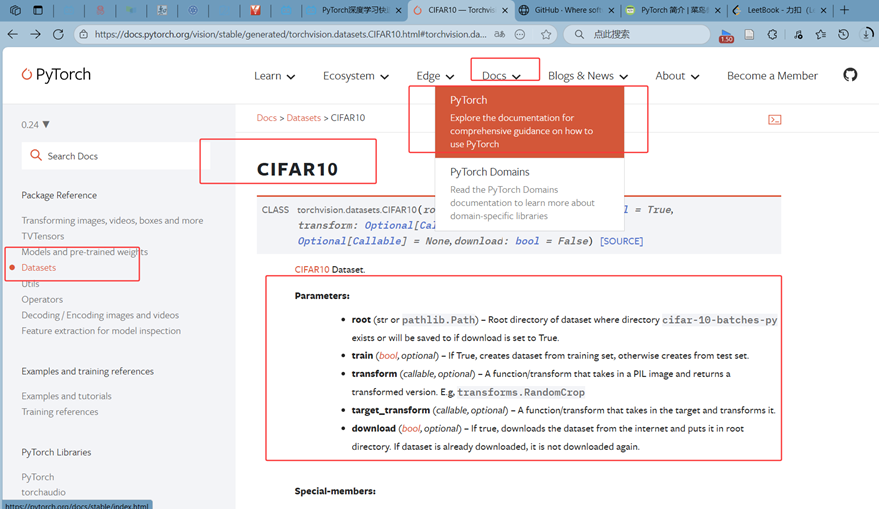Open the workspaces icon in tab bar
The height and width of the screenshot is (509, 879).
point(16,10)
